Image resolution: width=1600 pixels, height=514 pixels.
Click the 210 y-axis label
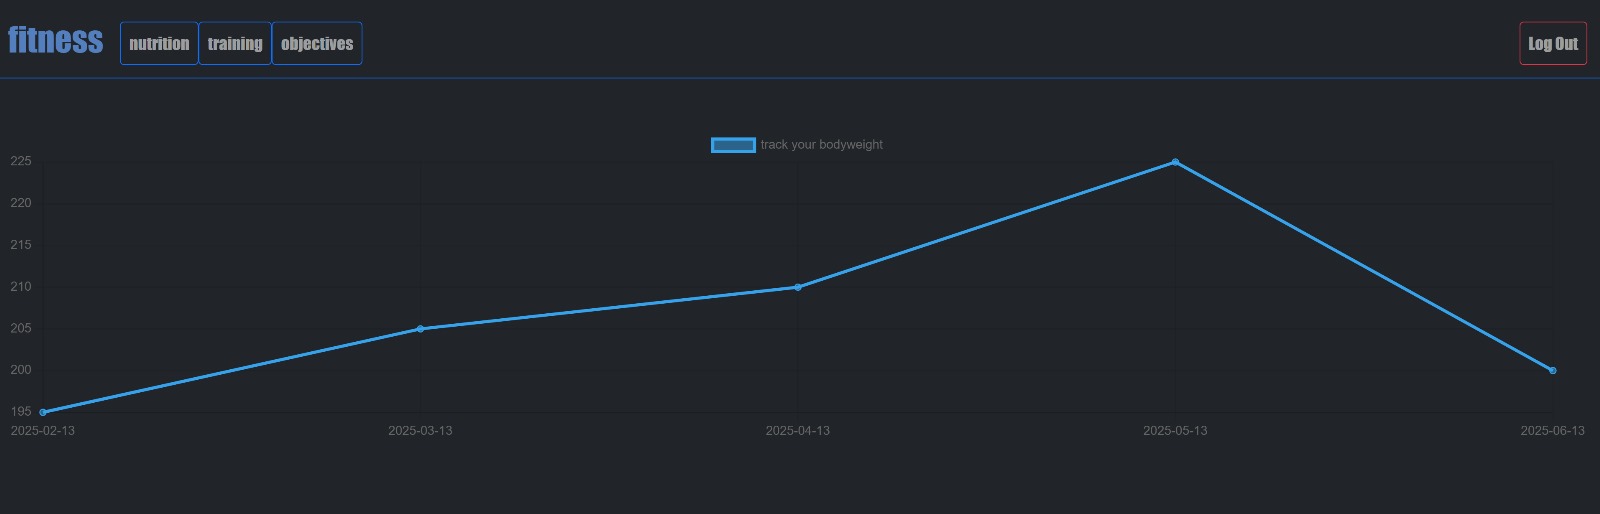(21, 287)
